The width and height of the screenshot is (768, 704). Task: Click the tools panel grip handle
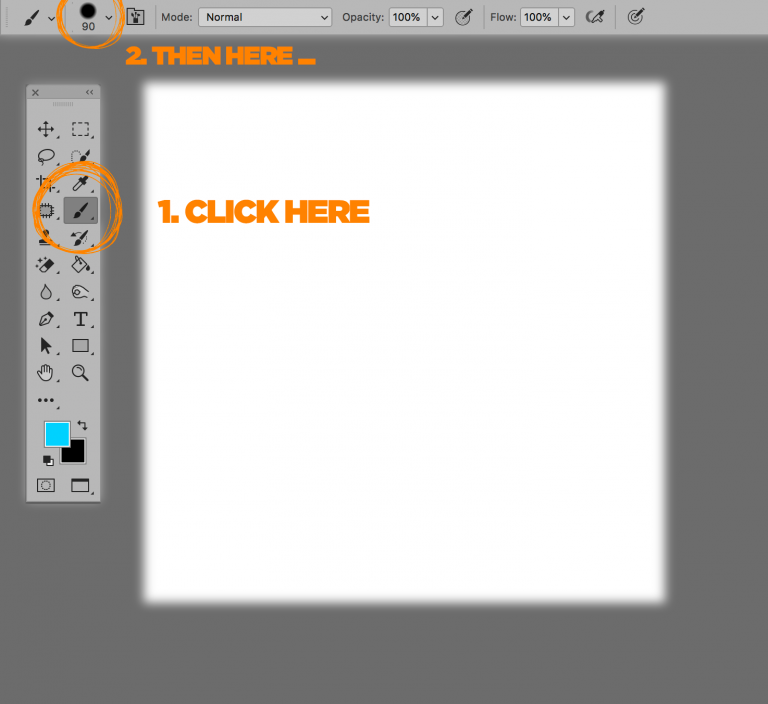[63, 104]
